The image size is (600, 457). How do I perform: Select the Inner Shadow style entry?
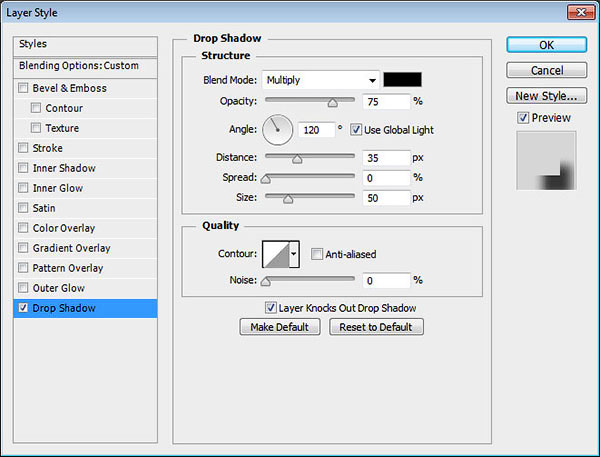85,168
